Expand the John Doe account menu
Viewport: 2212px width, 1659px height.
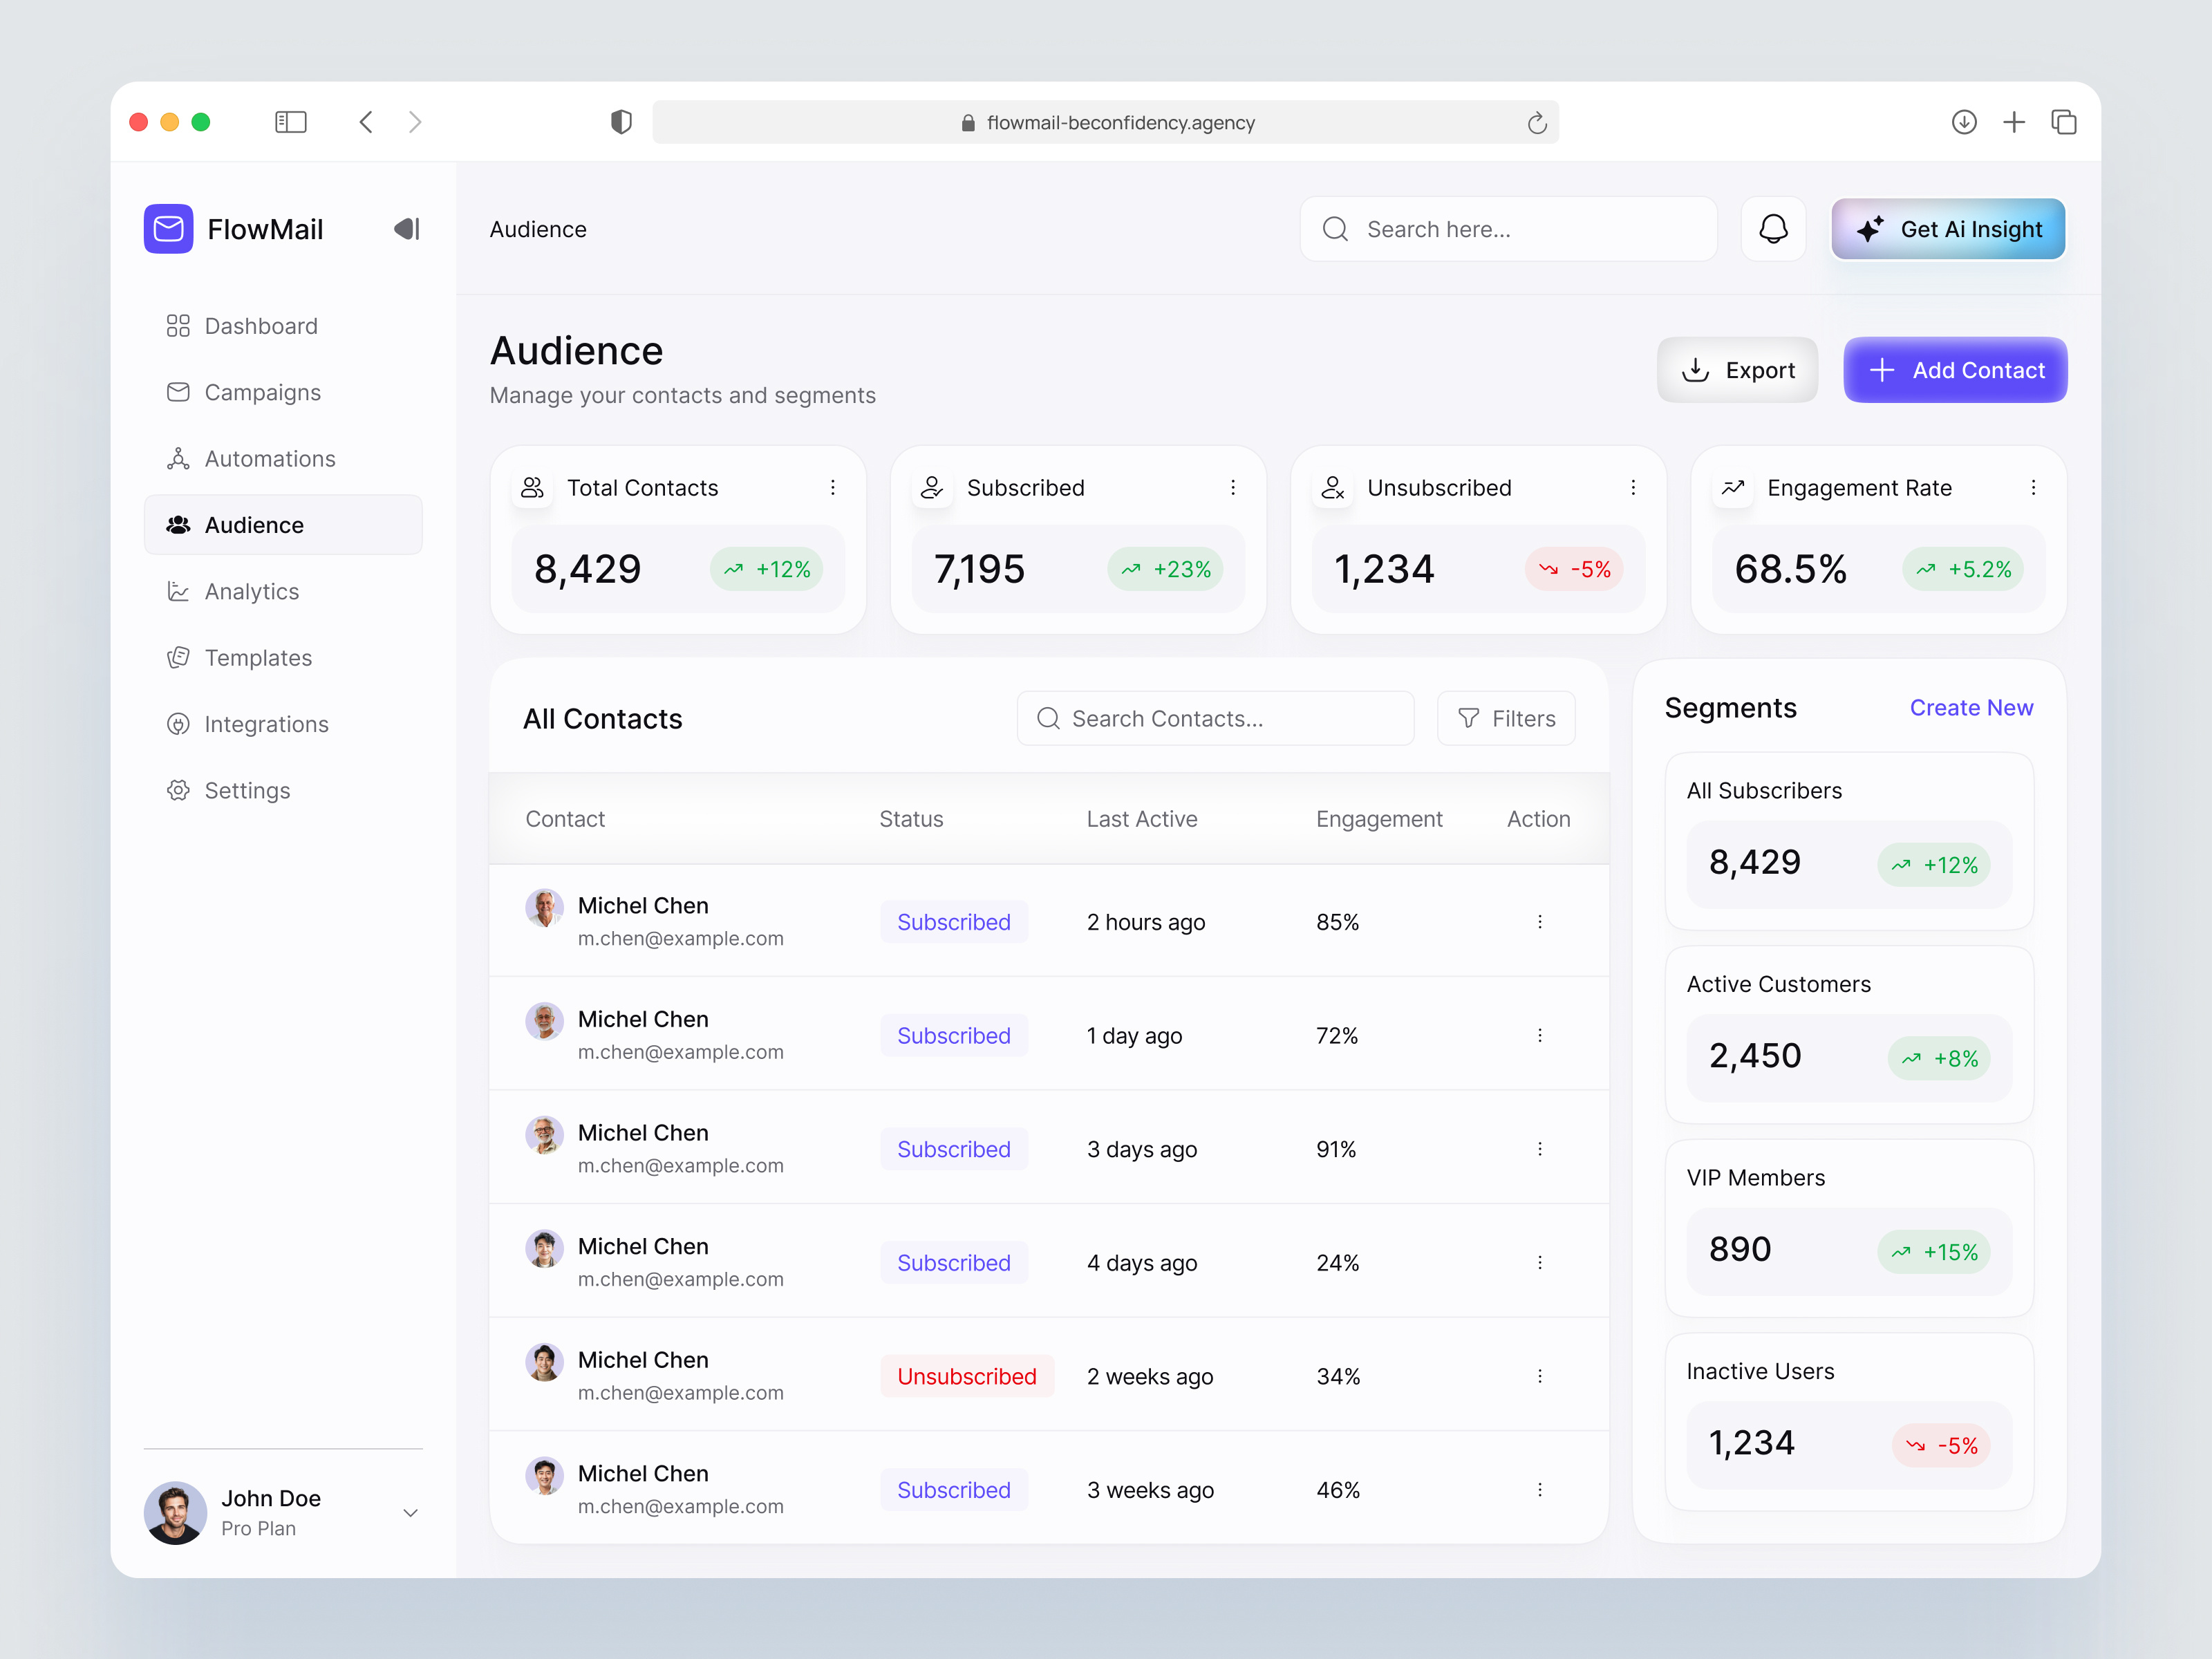pyautogui.click(x=409, y=1512)
